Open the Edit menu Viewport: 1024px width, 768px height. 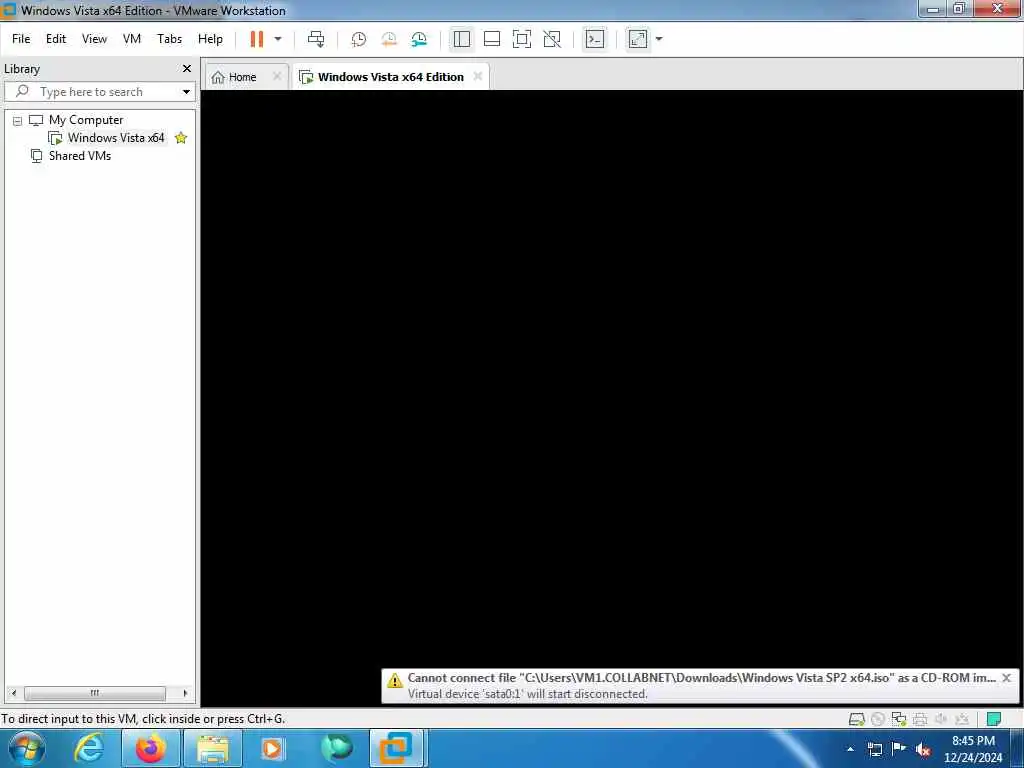(x=56, y=39)
